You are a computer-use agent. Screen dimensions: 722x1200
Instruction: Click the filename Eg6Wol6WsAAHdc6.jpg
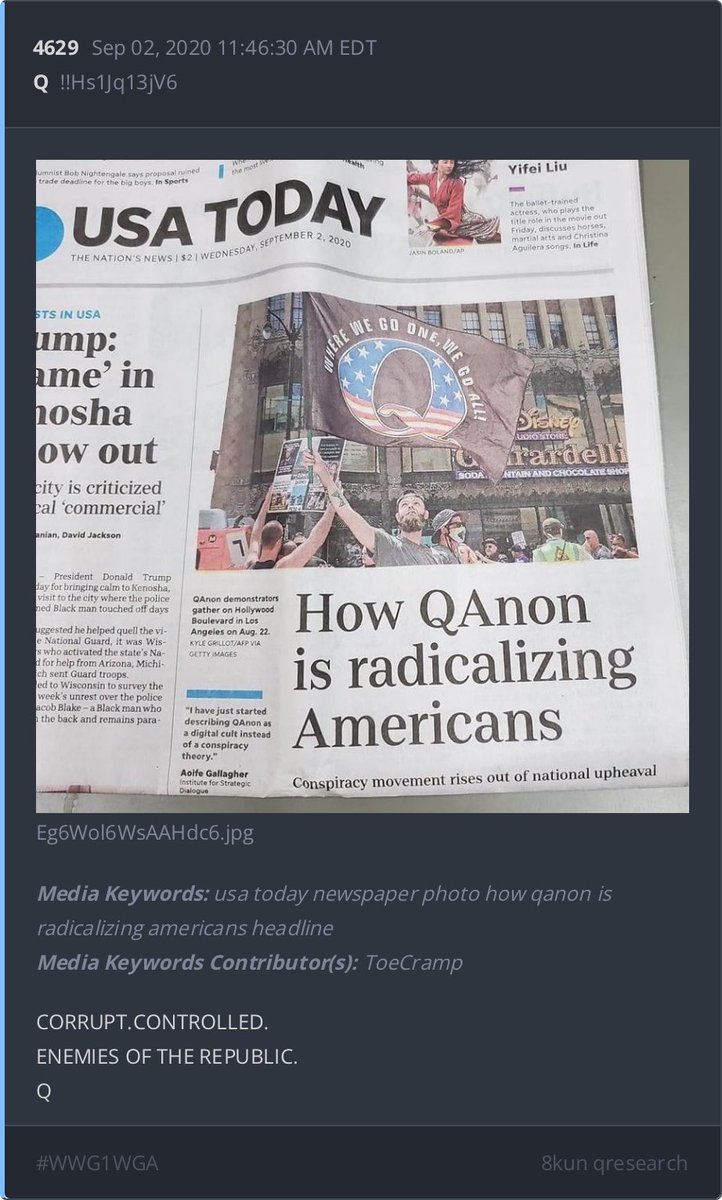(x=145, y=833)
